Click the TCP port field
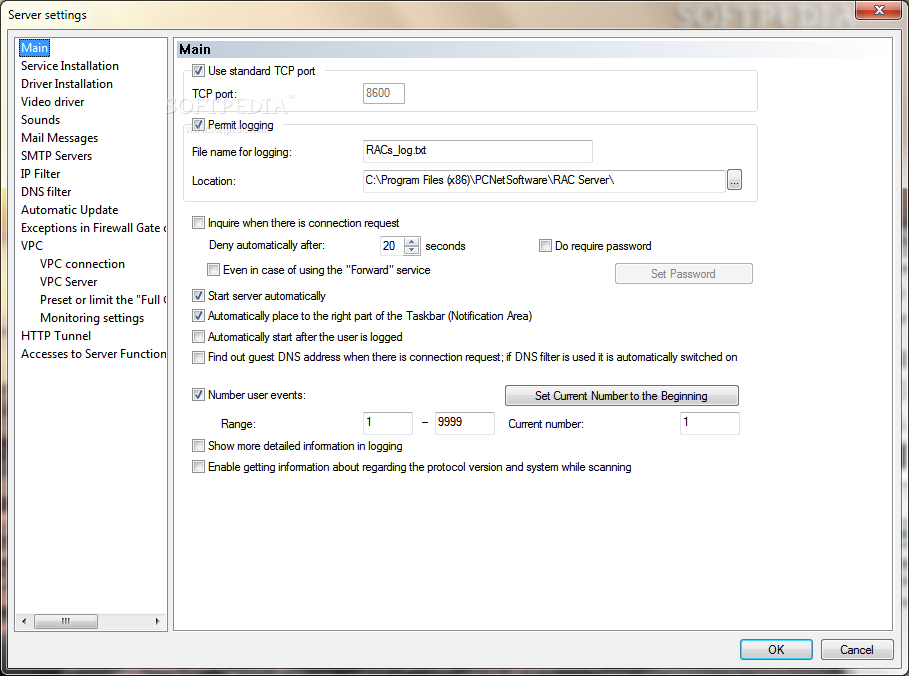 384,93
